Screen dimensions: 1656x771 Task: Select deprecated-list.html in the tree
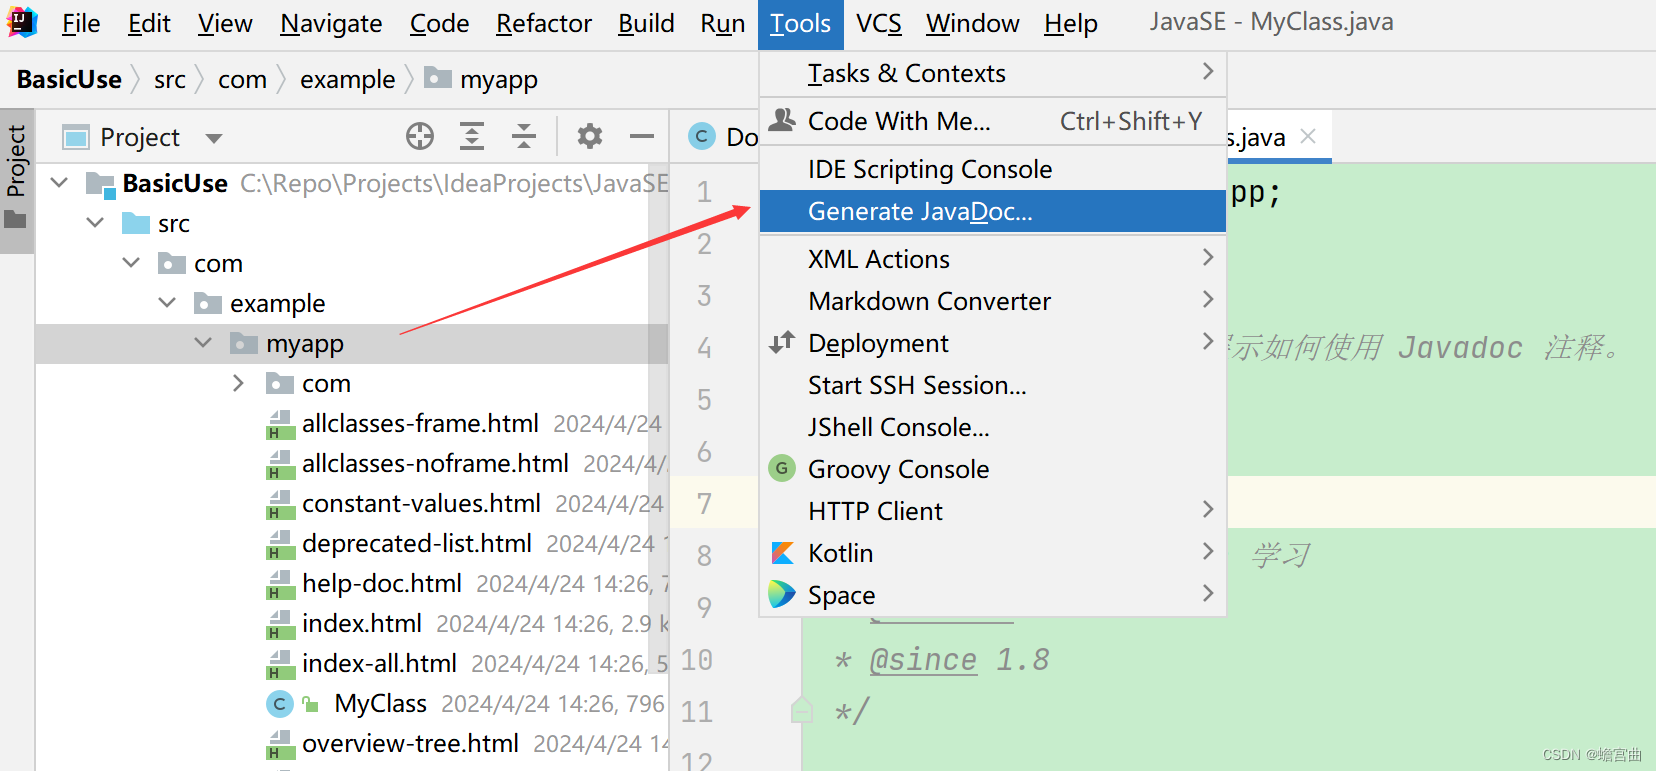(417, 544)
